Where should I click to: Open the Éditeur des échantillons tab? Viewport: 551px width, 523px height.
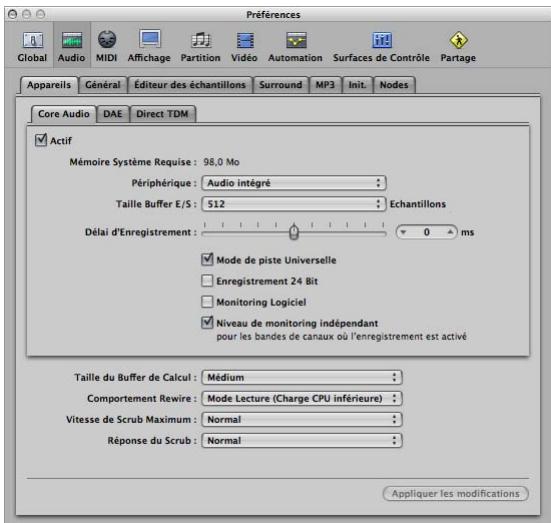(x=190, y=85)
